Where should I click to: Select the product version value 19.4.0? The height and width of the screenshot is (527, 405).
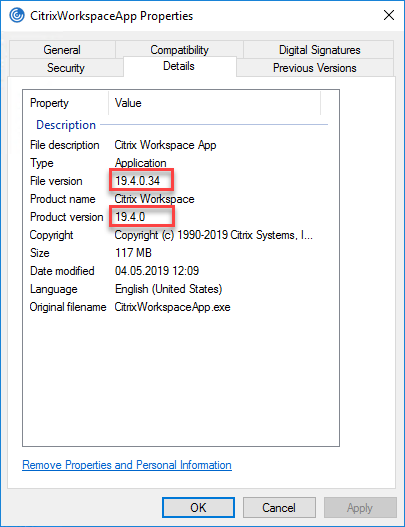(x=130, y=217)
